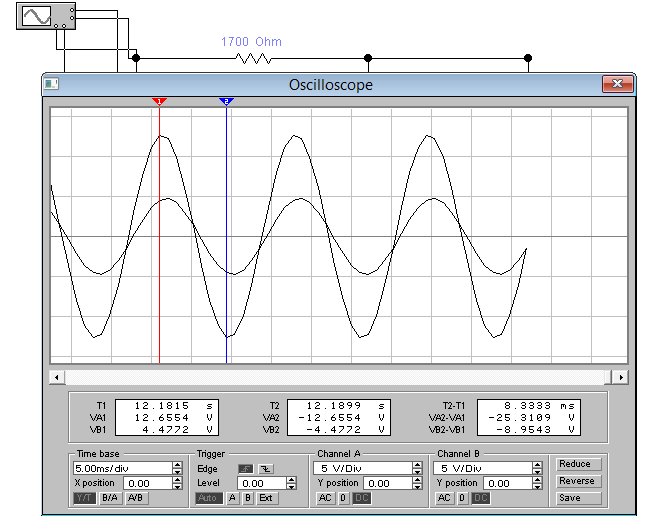The width and height of the screenshot is (651, 524).
Task: Click the Time base X position field
Action: pos(148,483)
